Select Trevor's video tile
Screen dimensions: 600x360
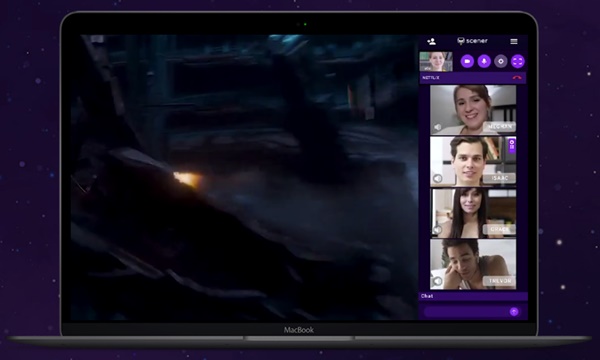(473, 264)
